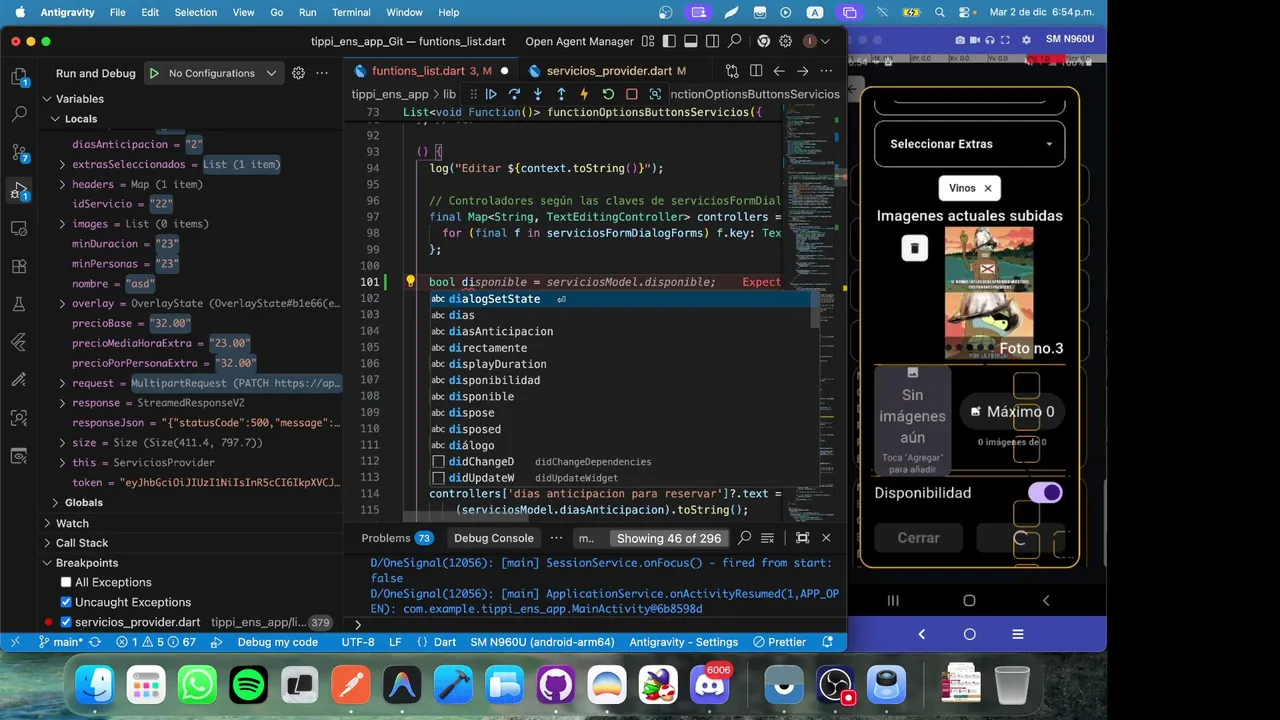Image resolution: width=1280 pixels, height=720 pixels.
Task: Open Discord from the Dock
Action: point(710,685)
